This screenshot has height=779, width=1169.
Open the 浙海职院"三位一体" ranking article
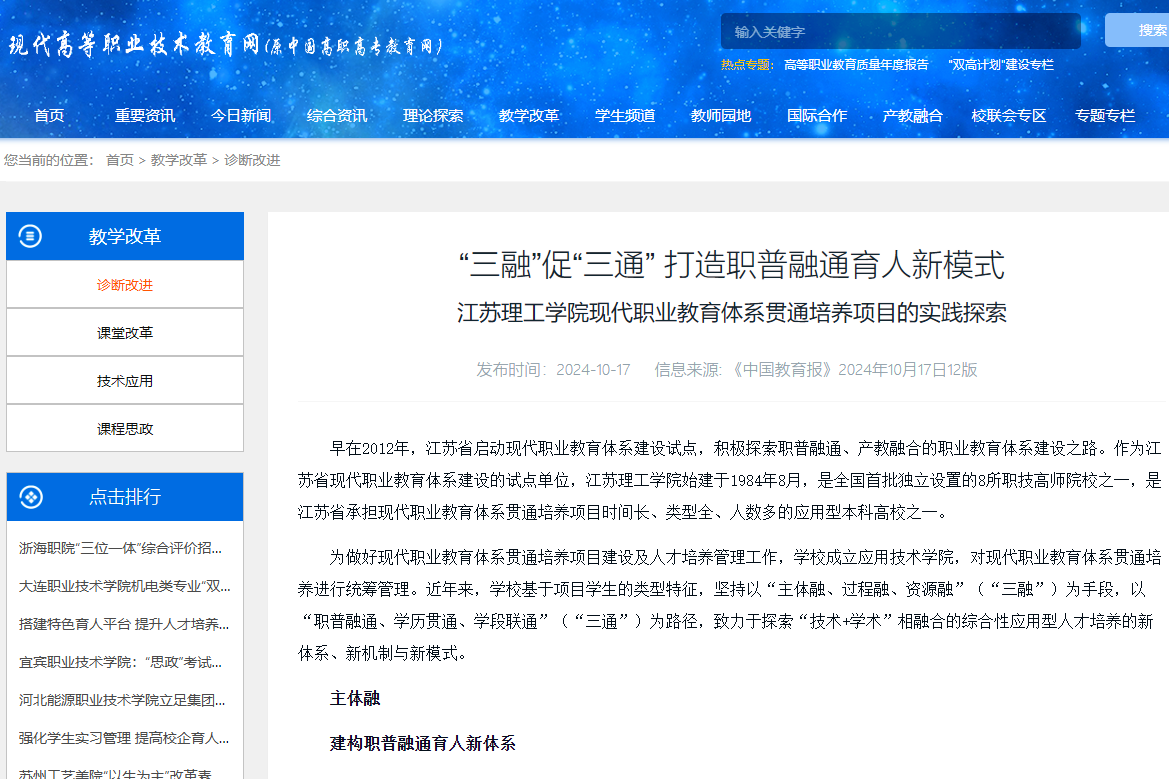(x=121, y=548)
